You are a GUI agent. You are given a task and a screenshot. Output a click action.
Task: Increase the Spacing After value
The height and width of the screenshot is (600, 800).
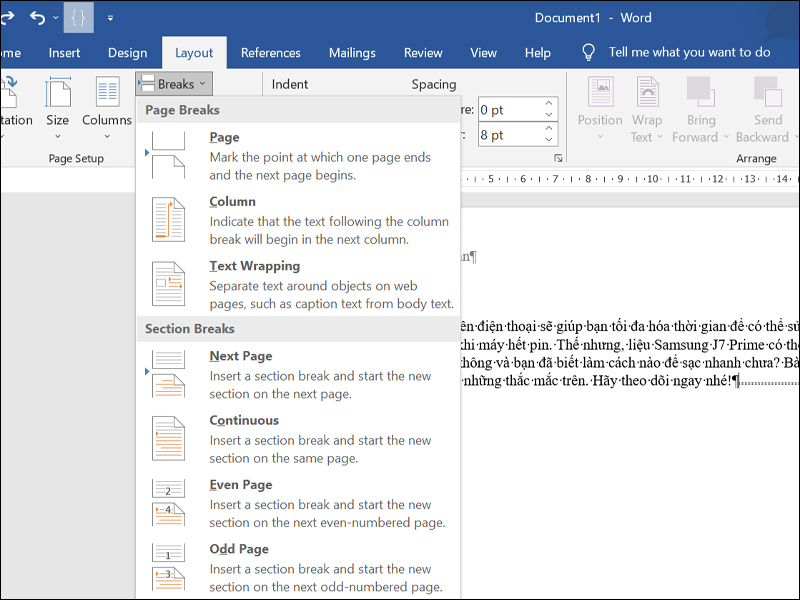click(549, 130)
